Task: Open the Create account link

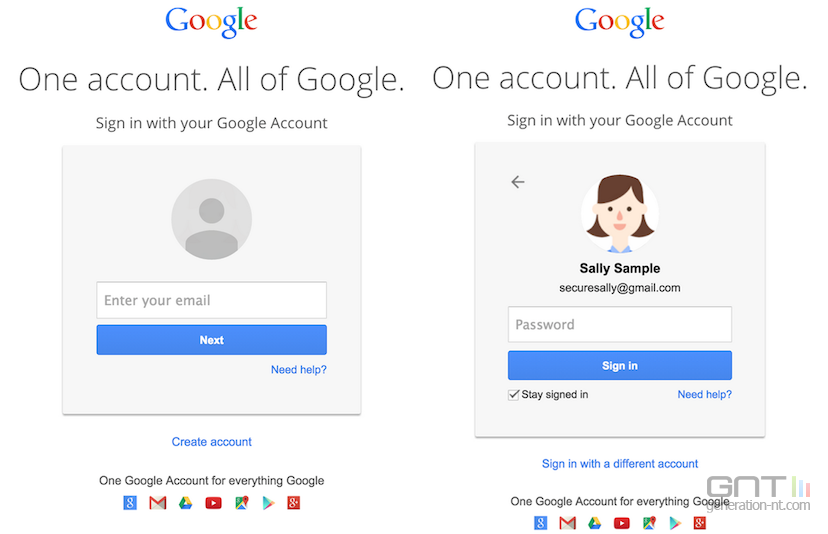Action: (x=212, y=442)
